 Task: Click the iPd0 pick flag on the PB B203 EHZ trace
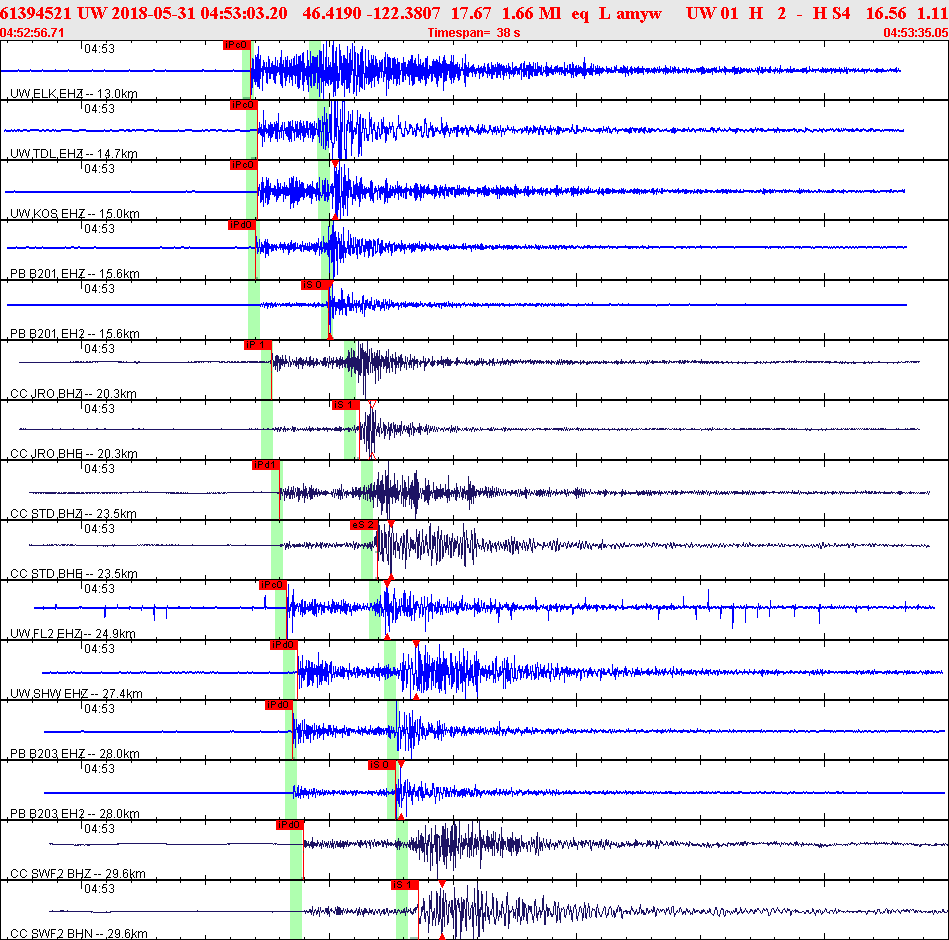(279, 705)
